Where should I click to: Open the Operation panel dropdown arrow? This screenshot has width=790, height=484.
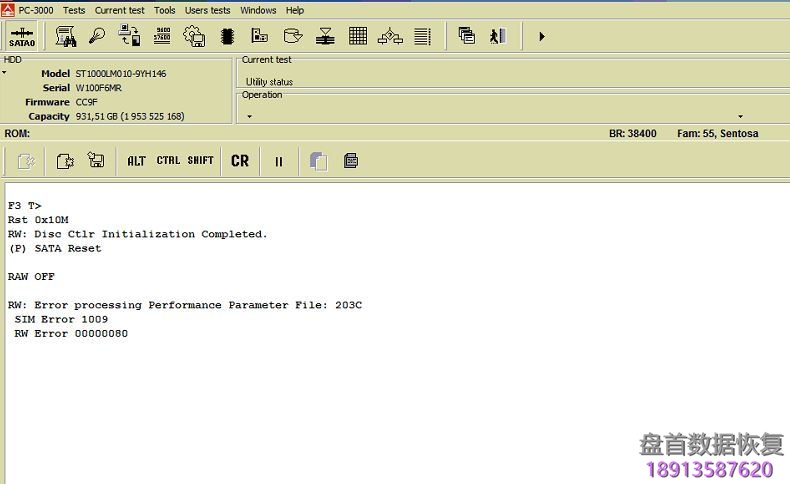click(x=249, y=116)
